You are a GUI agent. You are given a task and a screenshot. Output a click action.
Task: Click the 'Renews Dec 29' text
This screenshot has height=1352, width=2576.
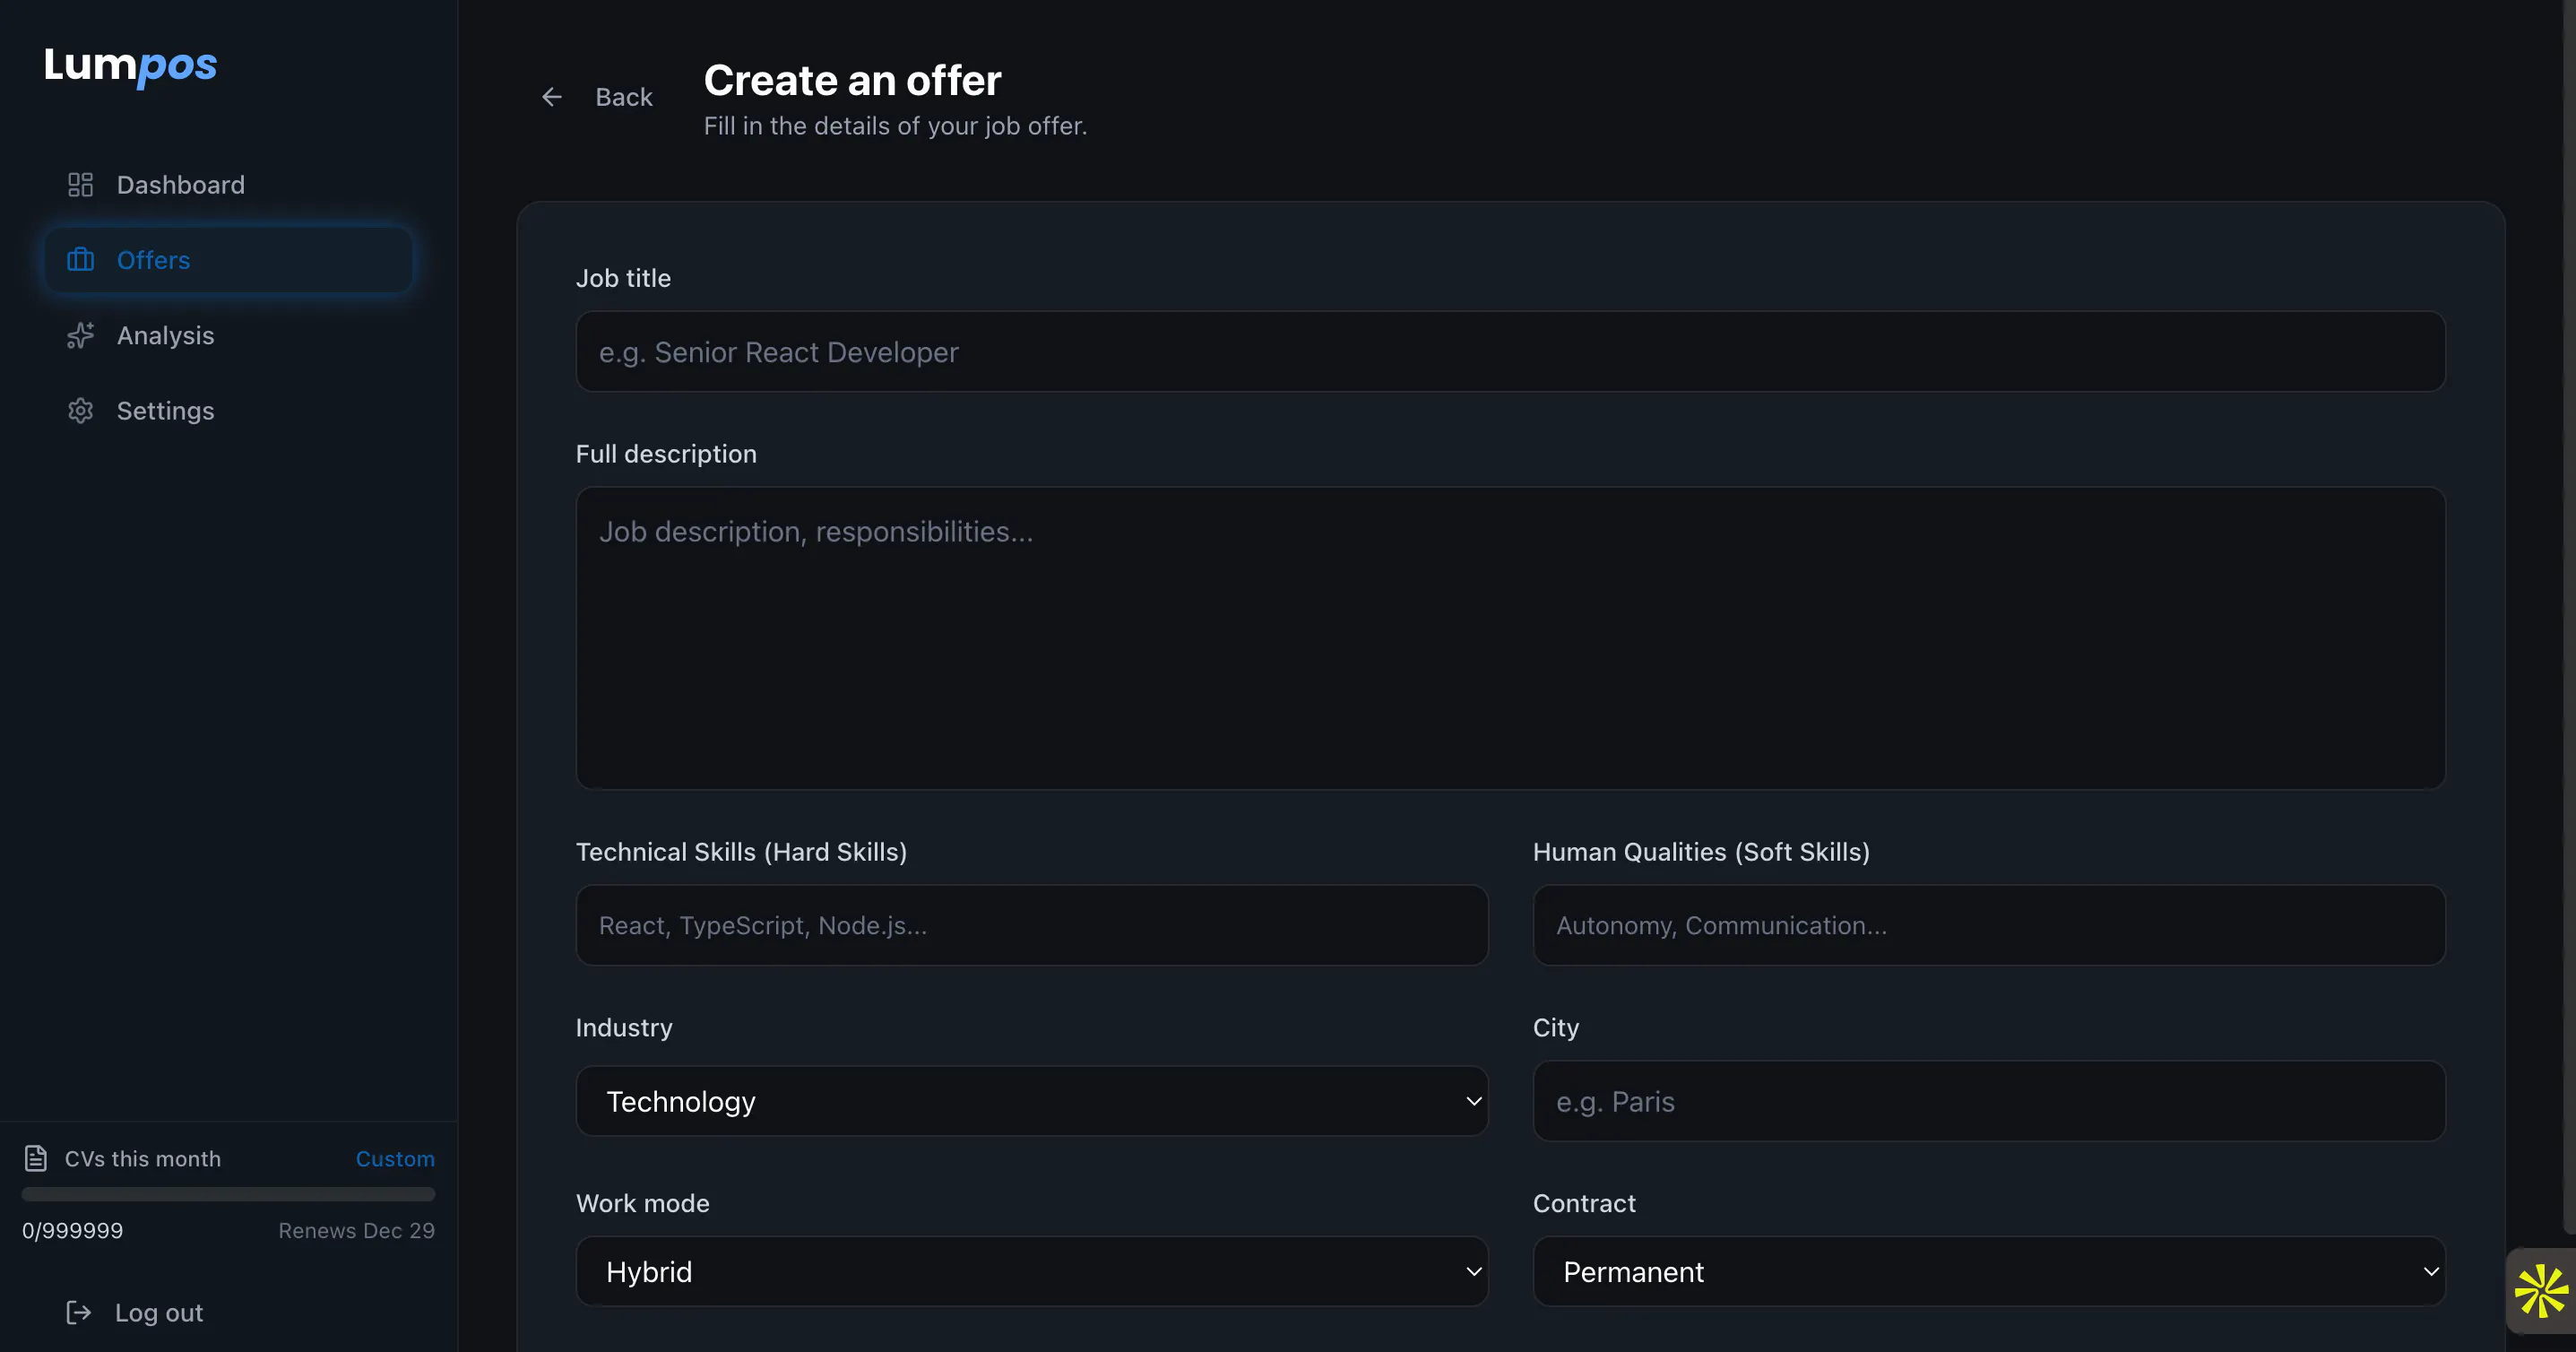356,1230
